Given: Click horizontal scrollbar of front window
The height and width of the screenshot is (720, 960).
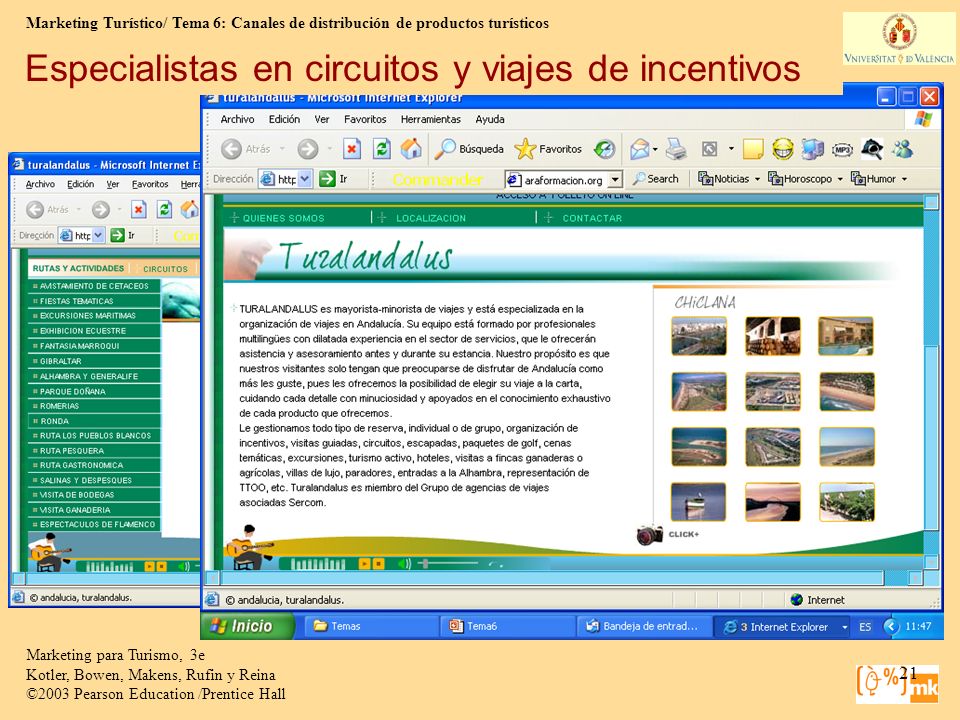Looking at the screenshot, I should coord(553,577).
